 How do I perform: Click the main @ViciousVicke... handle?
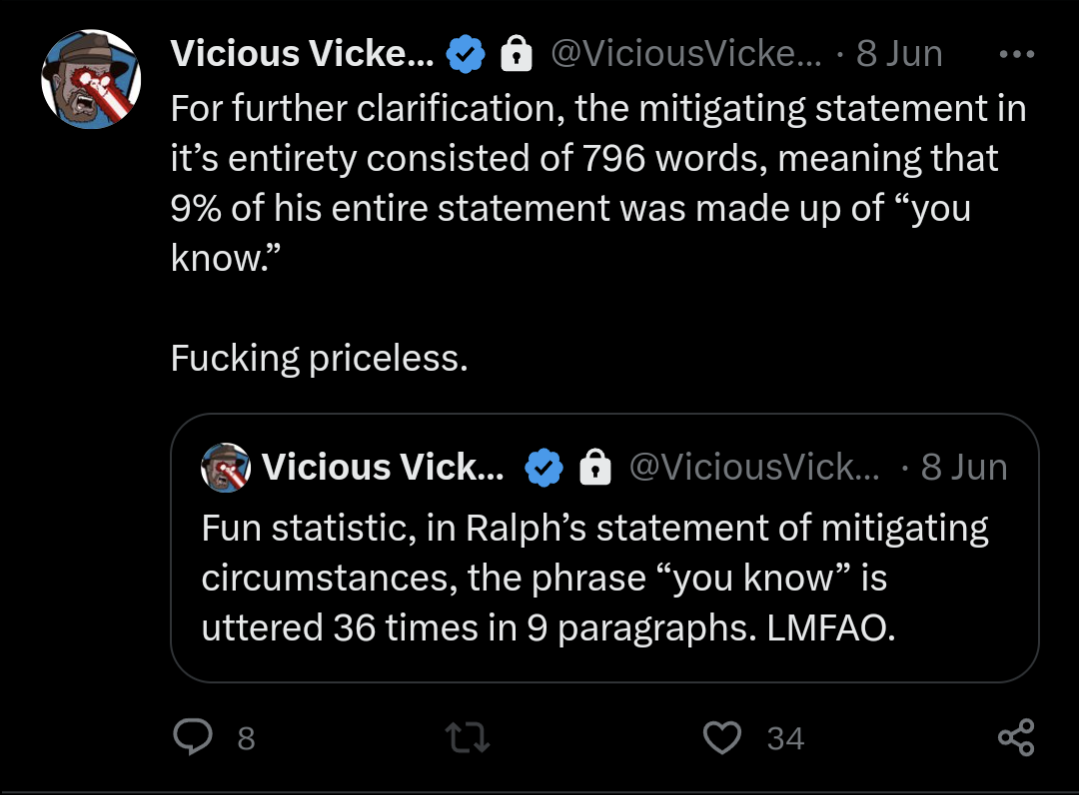pyautogui.click(x=686, y=54)
